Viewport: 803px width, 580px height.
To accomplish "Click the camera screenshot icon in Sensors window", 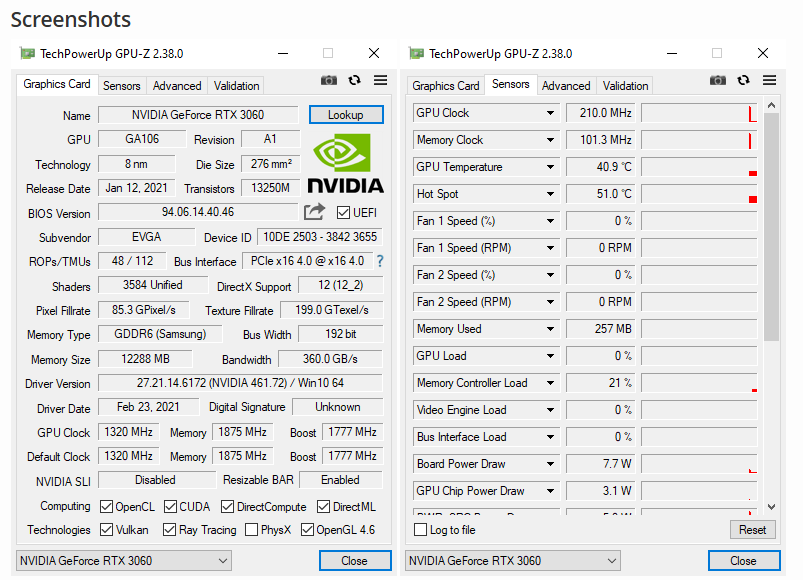I will tap(717, 80).
